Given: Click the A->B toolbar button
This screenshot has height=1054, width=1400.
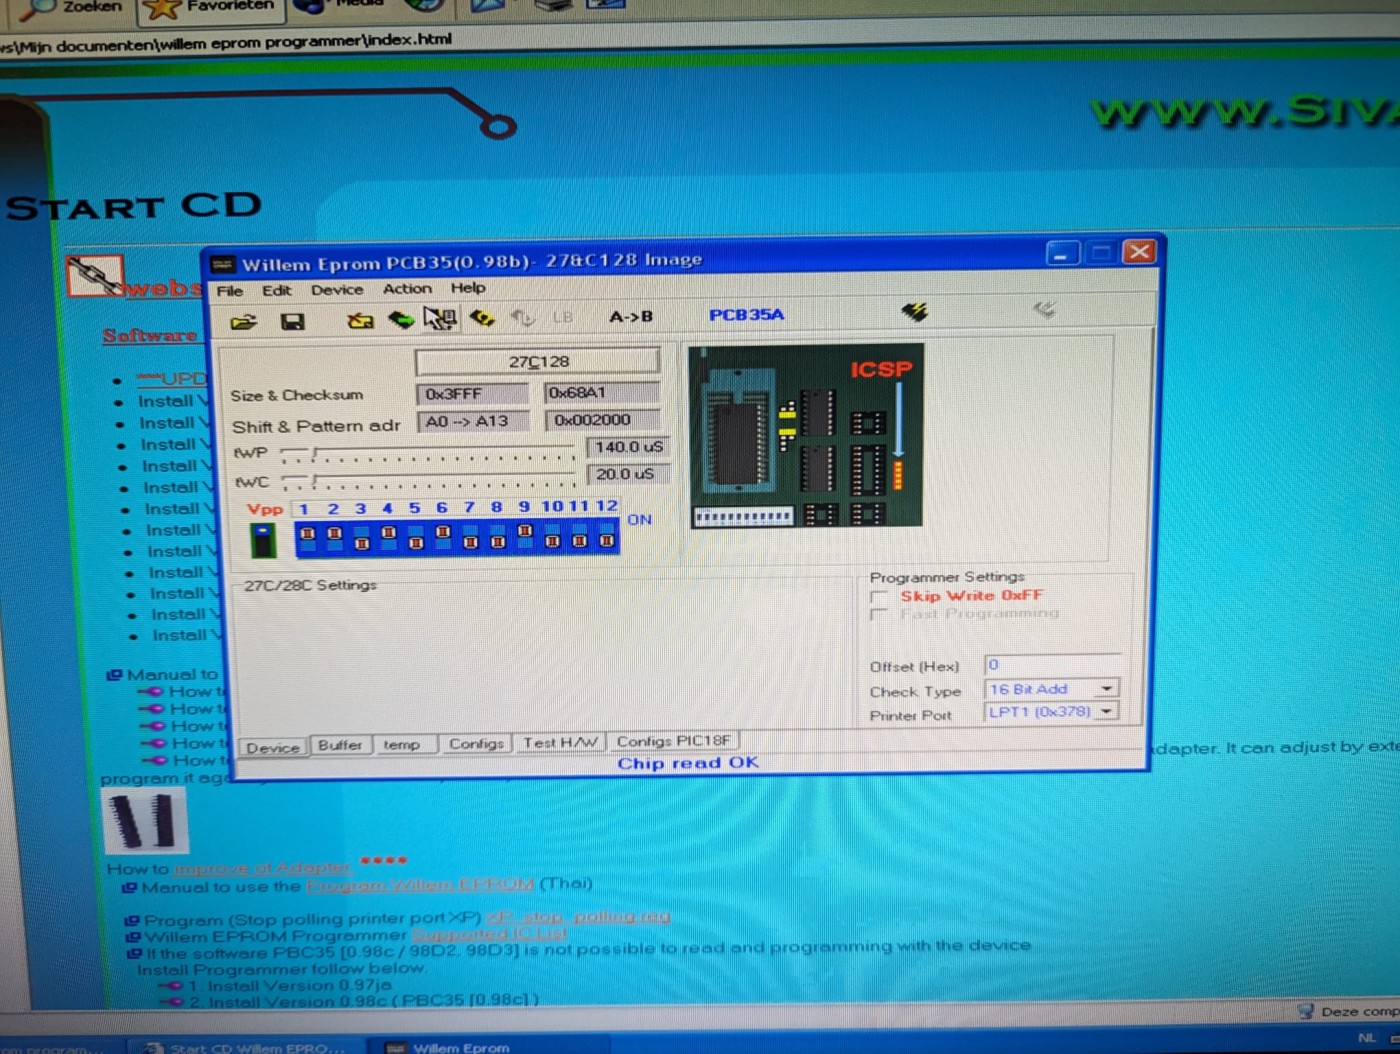Looking at the screenshot, I should point(631,316).
